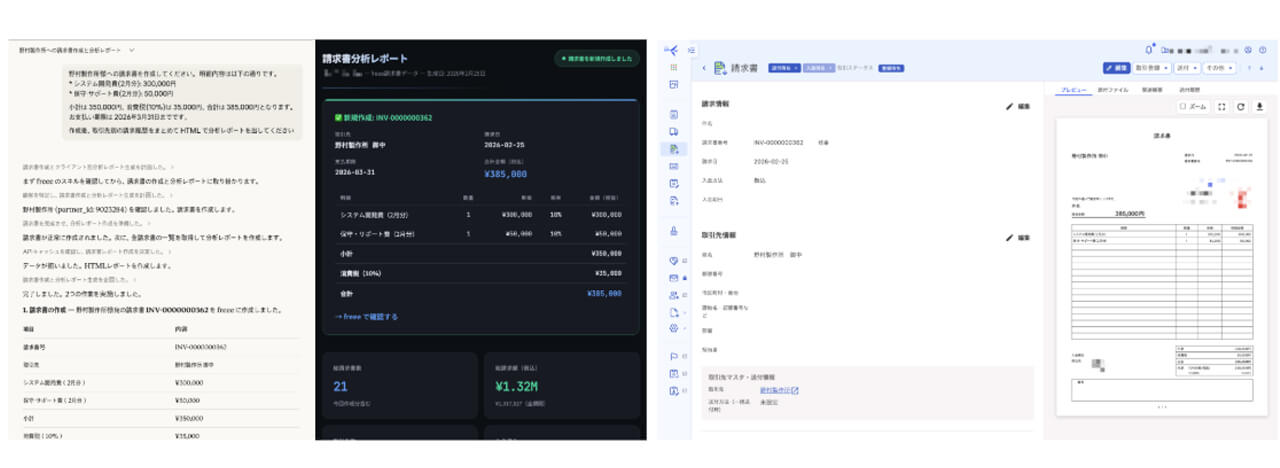Toggle the sidebar collapse icon beside the logo
The width and height of the screenshot is (1280, 468).
click(x=691, y=50)
